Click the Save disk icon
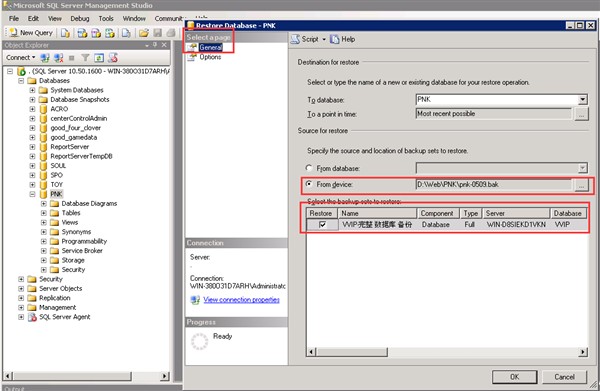Screen dimensions: 600x391 [x=157, y=33]
